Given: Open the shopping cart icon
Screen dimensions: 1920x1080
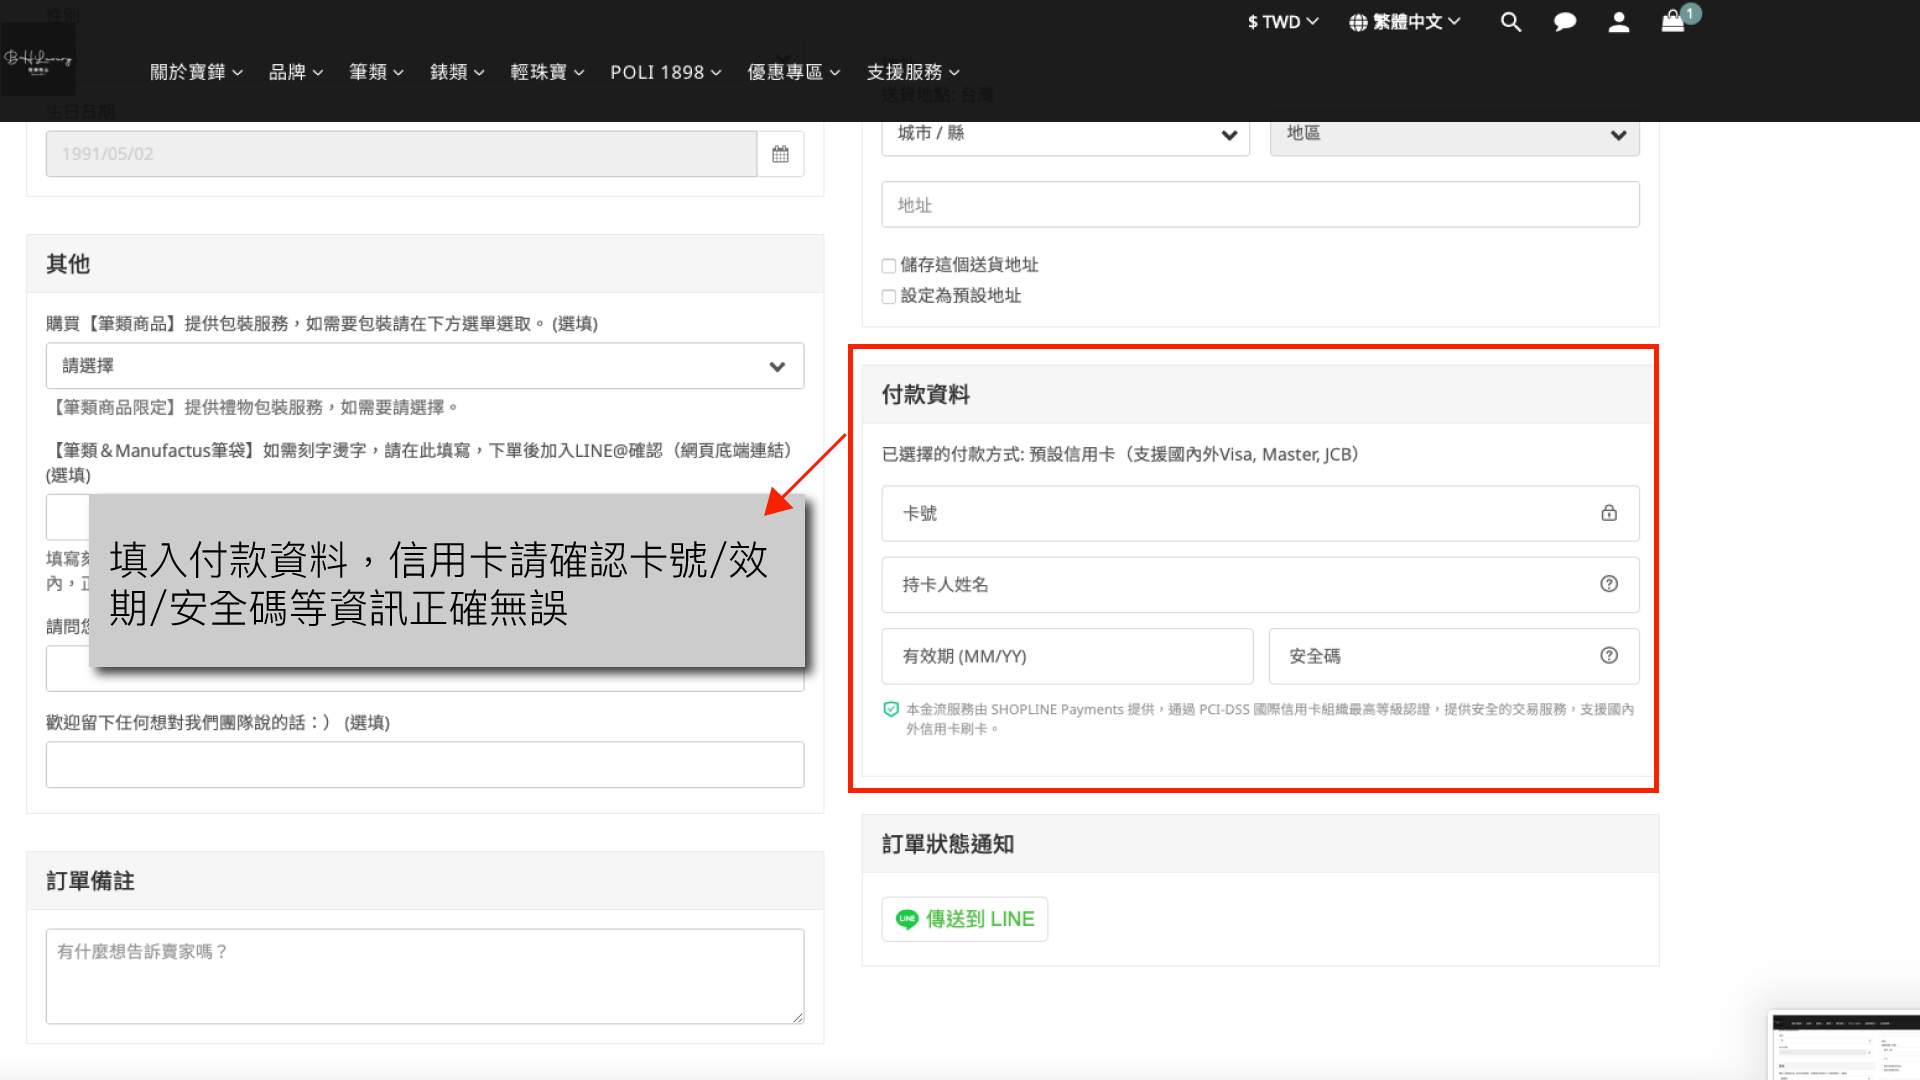Looking at the screenshot, I should [1674, 22].
